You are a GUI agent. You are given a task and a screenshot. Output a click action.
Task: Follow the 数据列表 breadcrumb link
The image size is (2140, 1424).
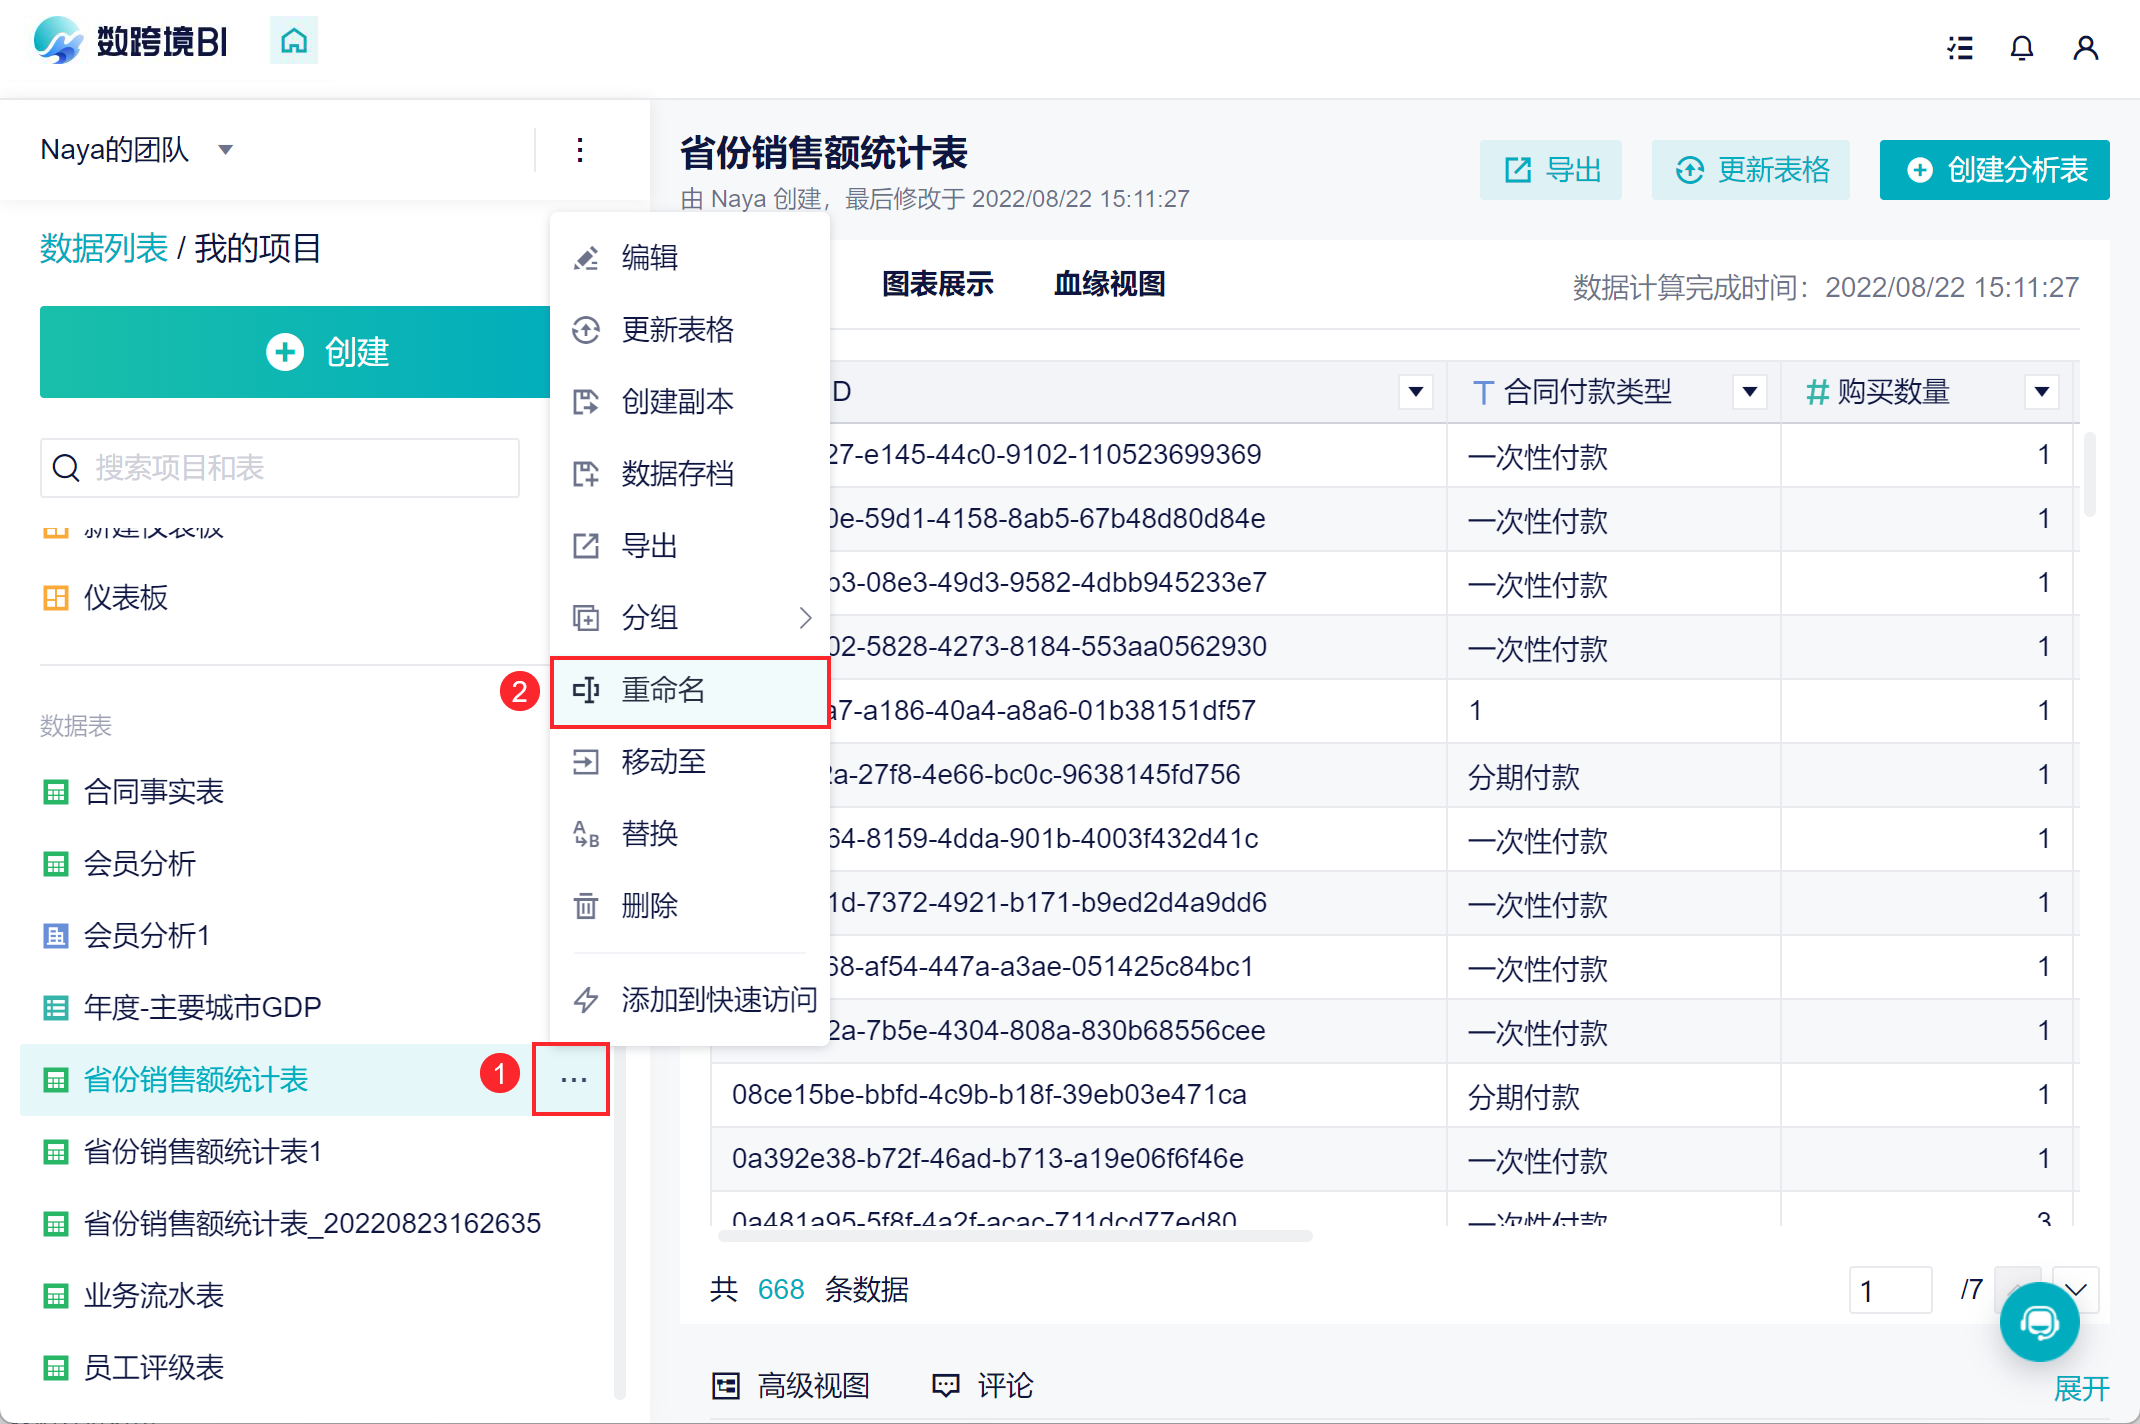pyautogui.click(x=103, y=248)
